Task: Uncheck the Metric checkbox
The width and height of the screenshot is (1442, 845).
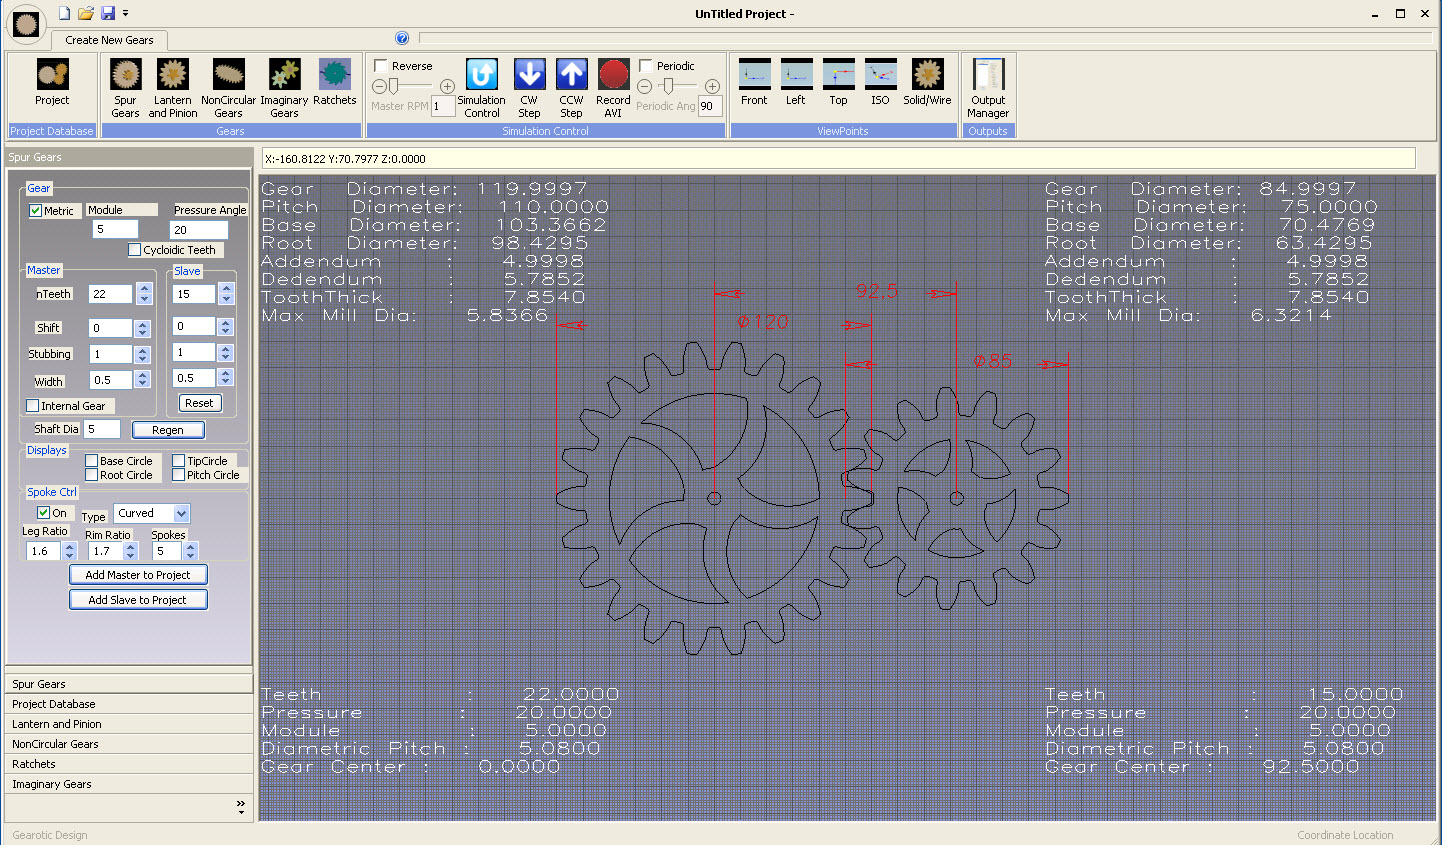Action: pyautogui.click(x=36, y=211)
